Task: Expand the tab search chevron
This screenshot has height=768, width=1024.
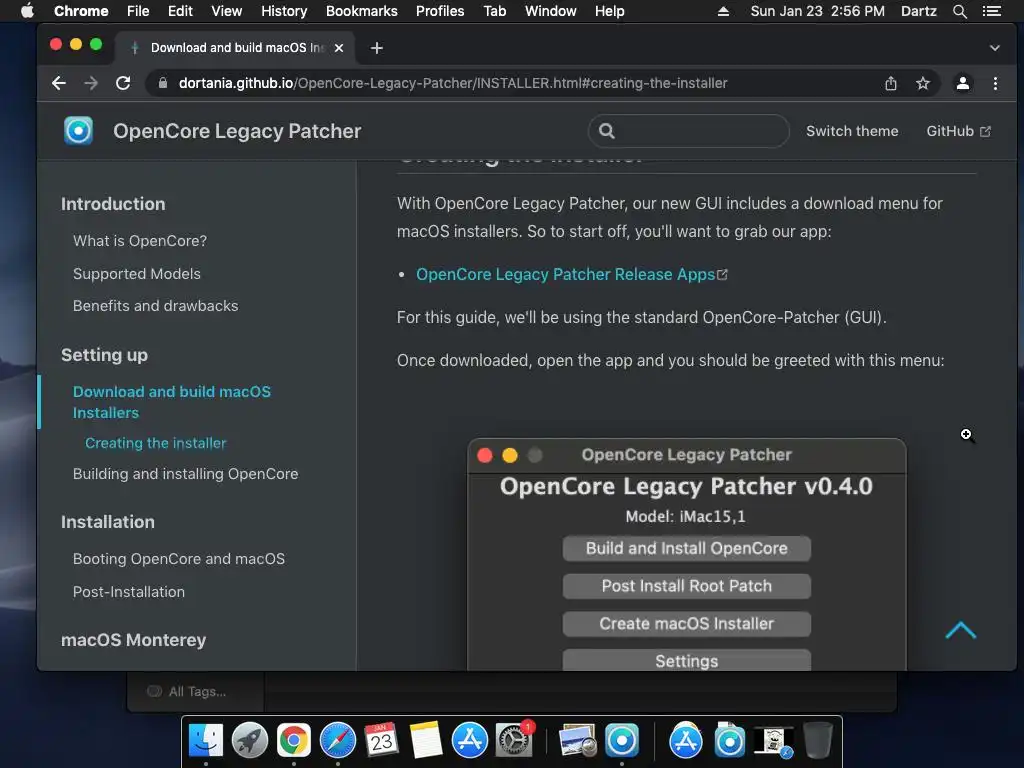Action: [995, 48]
